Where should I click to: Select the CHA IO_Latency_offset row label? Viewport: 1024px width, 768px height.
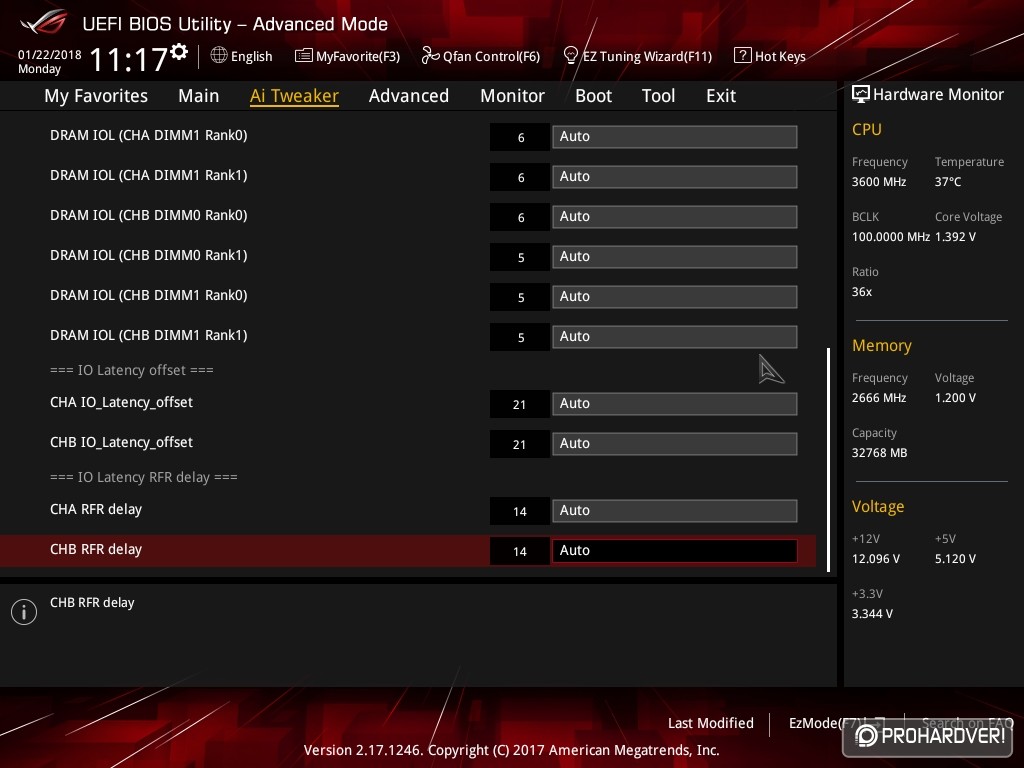pyautogui.click(x=121, y=402)
